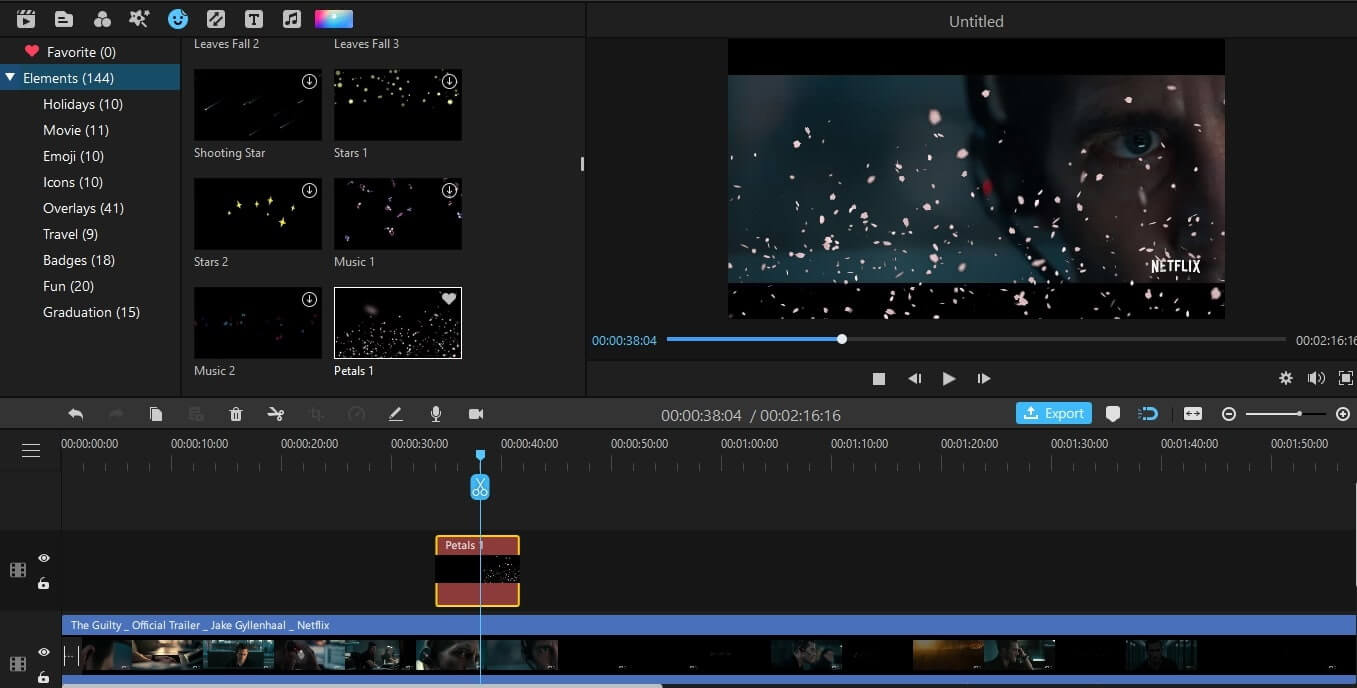Step back to previous frame

coord(914,379)
